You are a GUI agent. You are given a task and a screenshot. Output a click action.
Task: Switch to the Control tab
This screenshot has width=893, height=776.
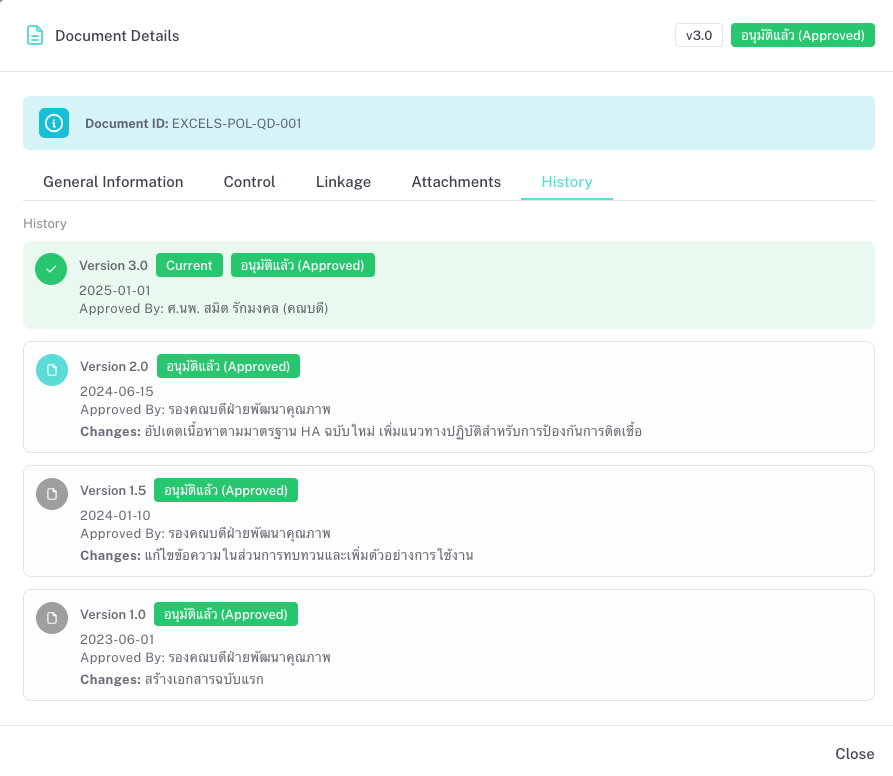click(249, 182)
